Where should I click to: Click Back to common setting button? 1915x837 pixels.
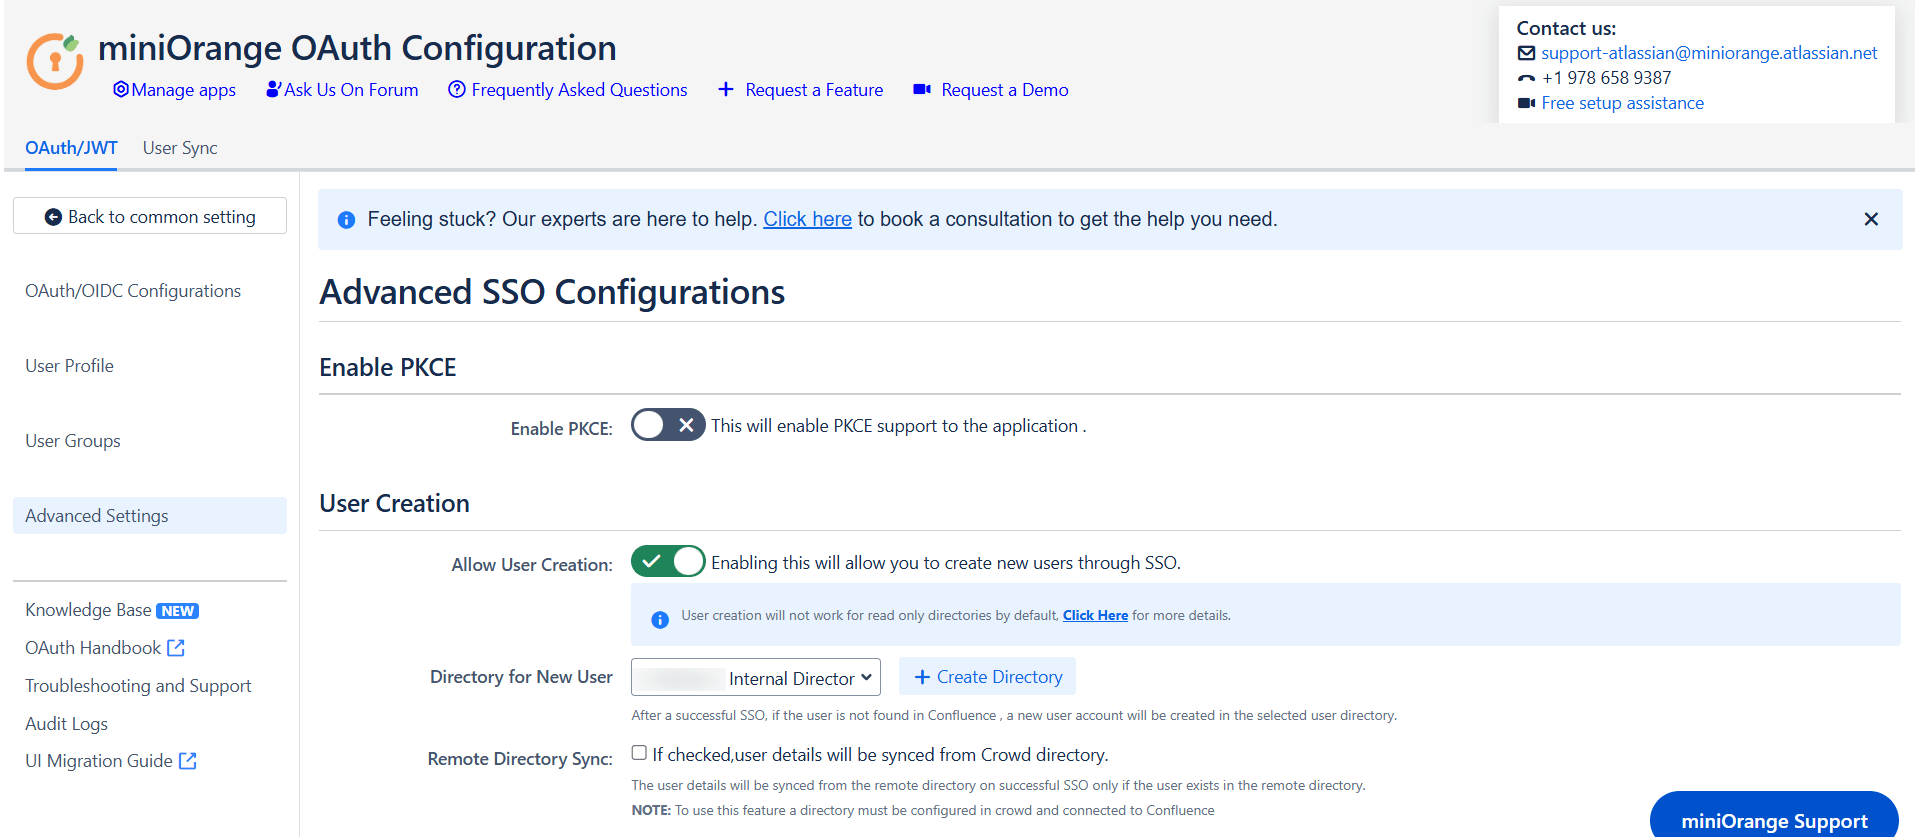tap(150, 217)
